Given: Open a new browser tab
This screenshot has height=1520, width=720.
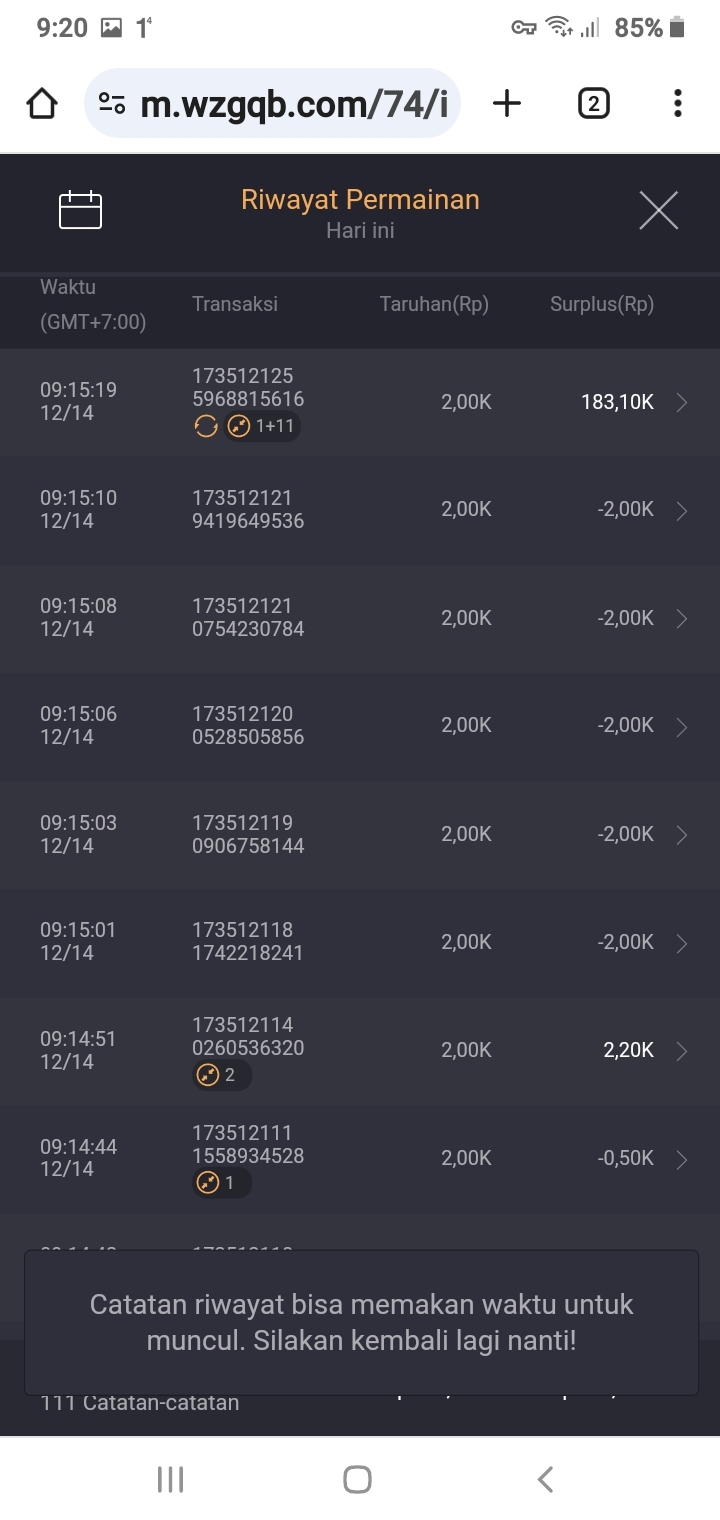Looking at the screenshot, I should [507, 103].
